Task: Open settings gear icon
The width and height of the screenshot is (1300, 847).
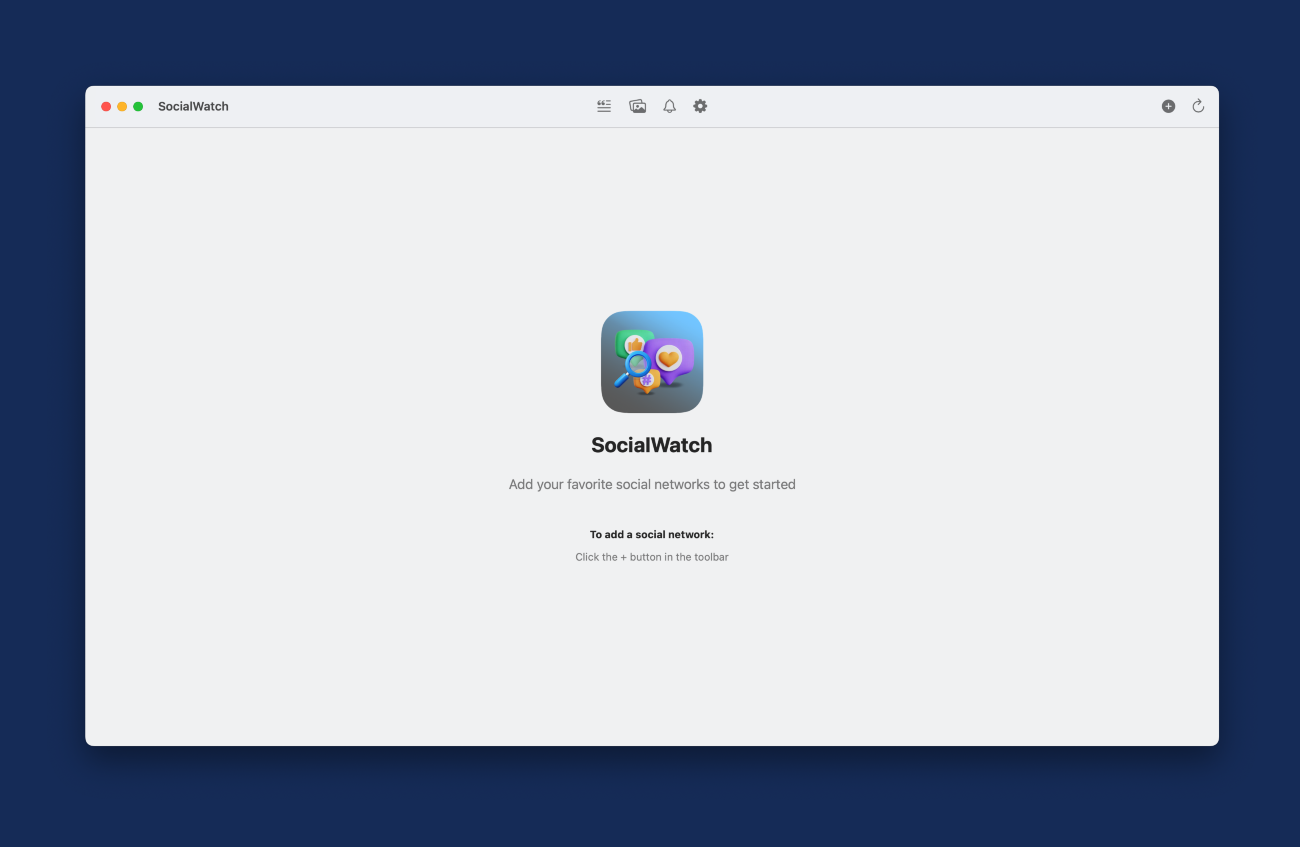Action: pos(700,106)
